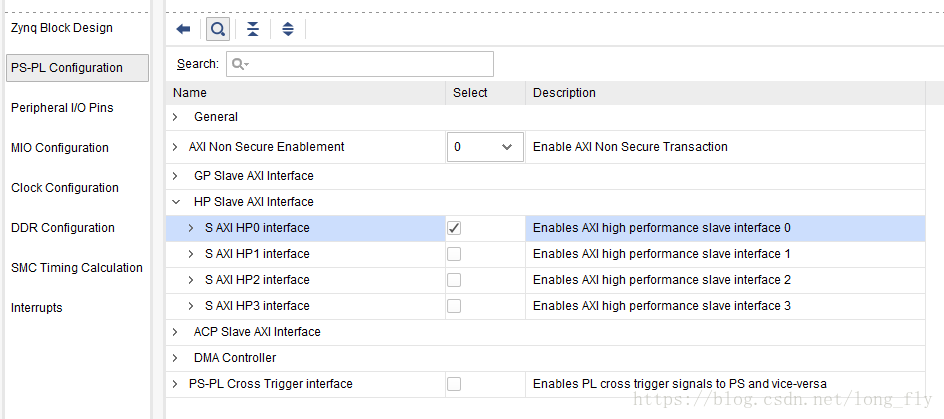This screenshot has width=944, height=419.
Task: Collapse the HP Slave AXI Interface group
Action: 175,202
